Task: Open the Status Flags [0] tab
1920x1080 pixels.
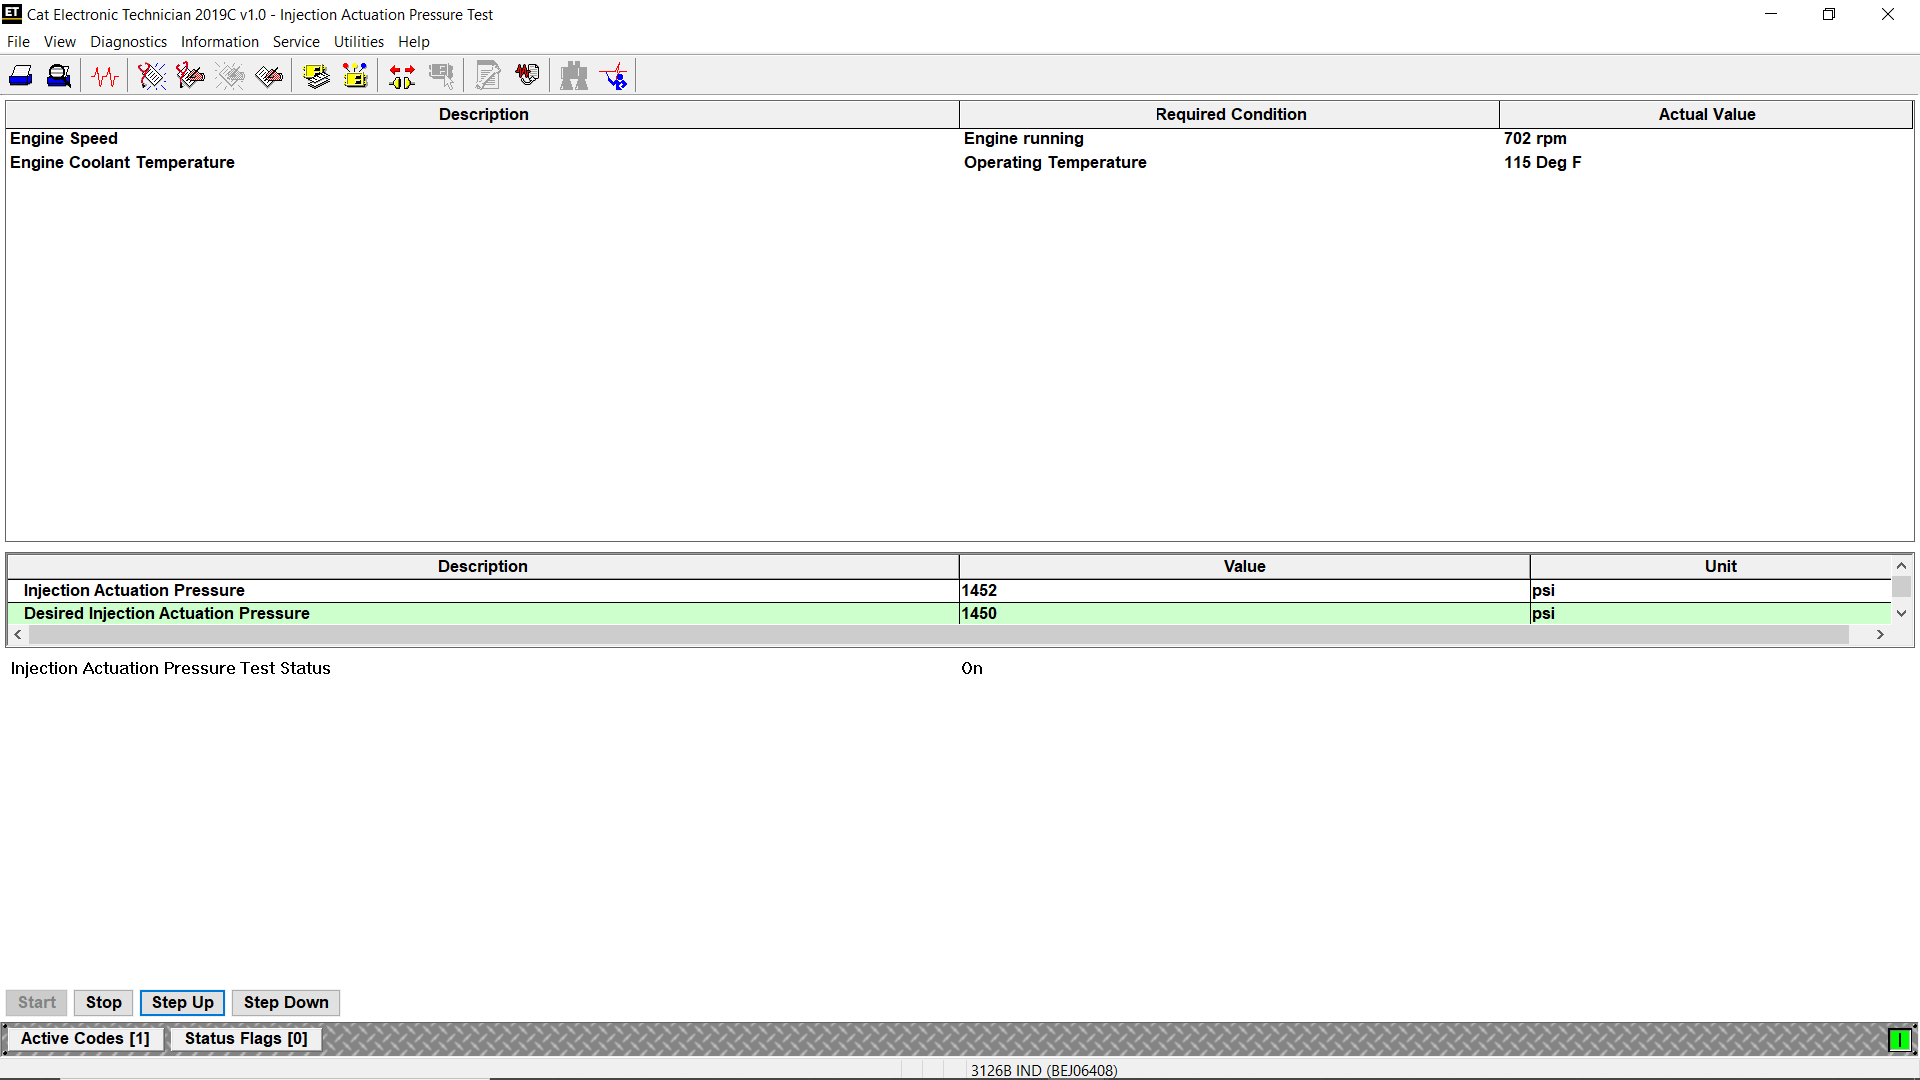Action: [246, 1039]
